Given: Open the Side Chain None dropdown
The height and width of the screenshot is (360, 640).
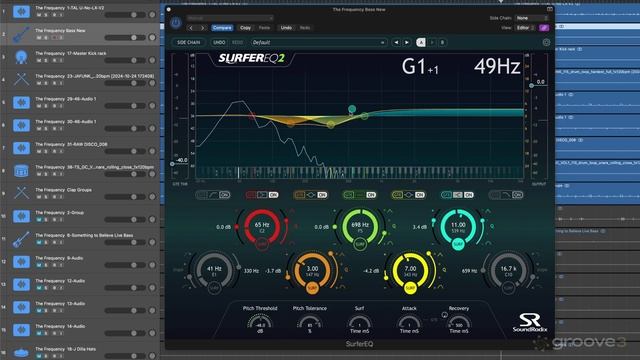Looking at the screenshot, I should pos(531,18).
